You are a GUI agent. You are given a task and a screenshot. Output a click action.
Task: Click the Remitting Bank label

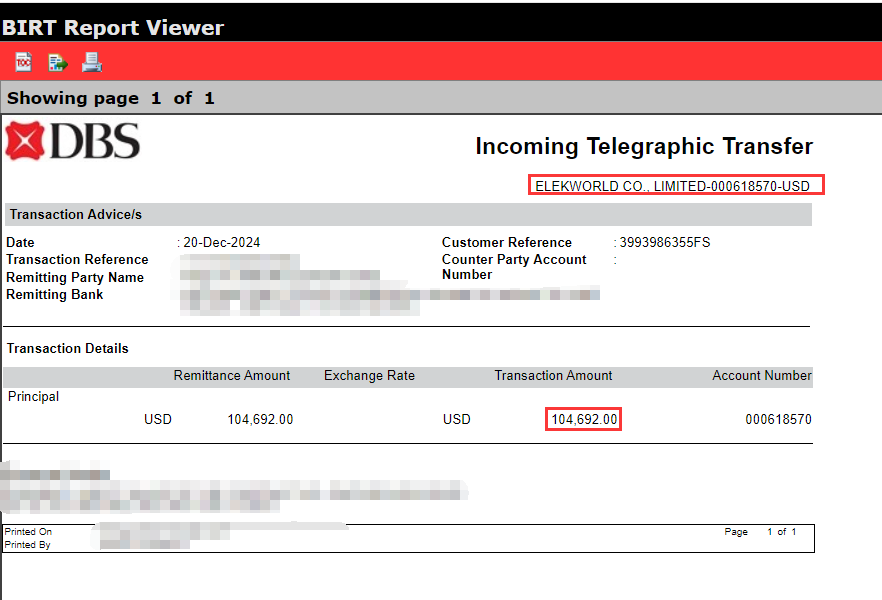click(x=55, y=294)
